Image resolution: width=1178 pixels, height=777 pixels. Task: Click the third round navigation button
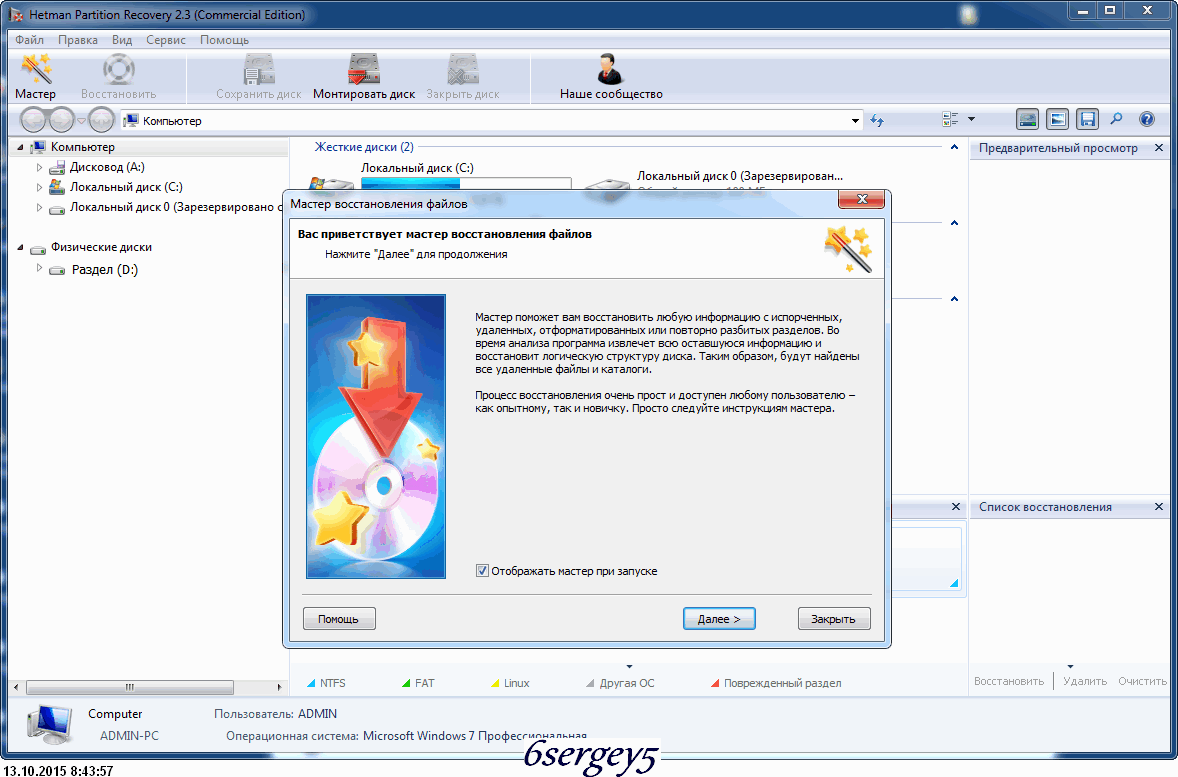click(101, 119)
